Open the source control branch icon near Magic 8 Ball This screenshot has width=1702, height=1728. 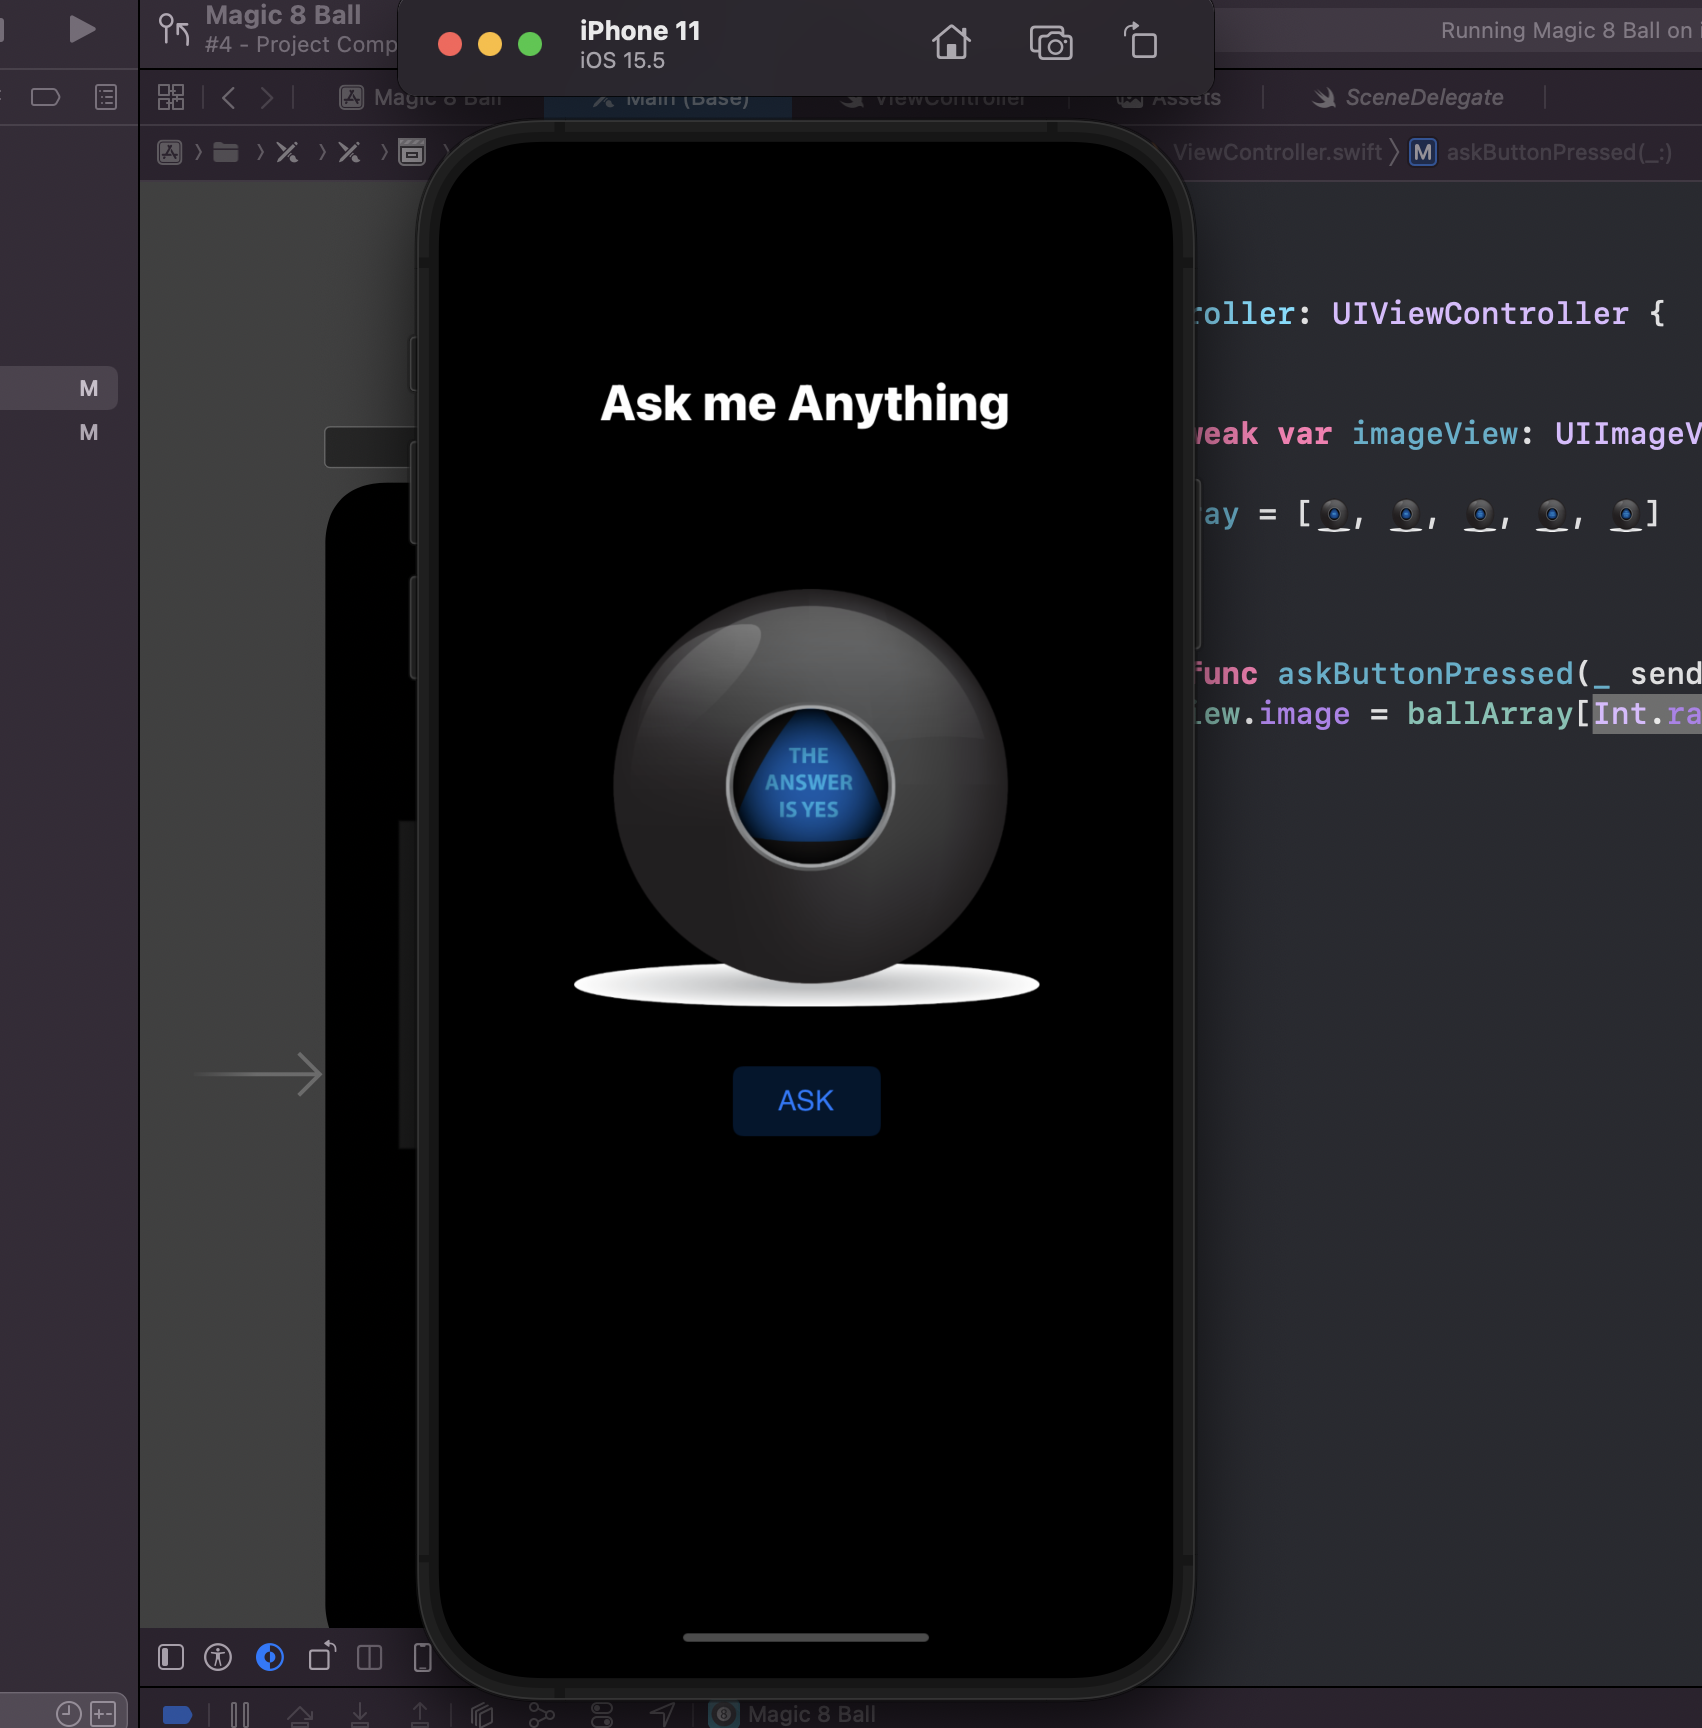174,29
